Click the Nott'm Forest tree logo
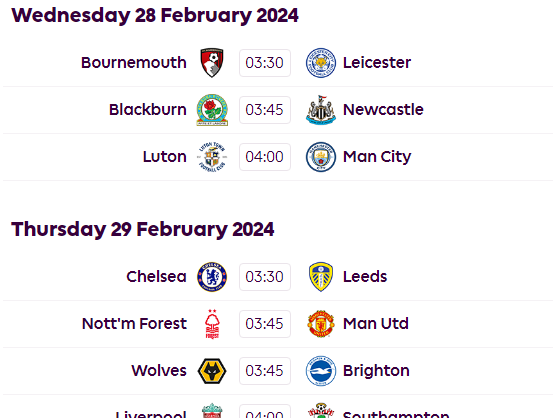The width and height of the screenshot is (553, 418). [x=212, y=324]
